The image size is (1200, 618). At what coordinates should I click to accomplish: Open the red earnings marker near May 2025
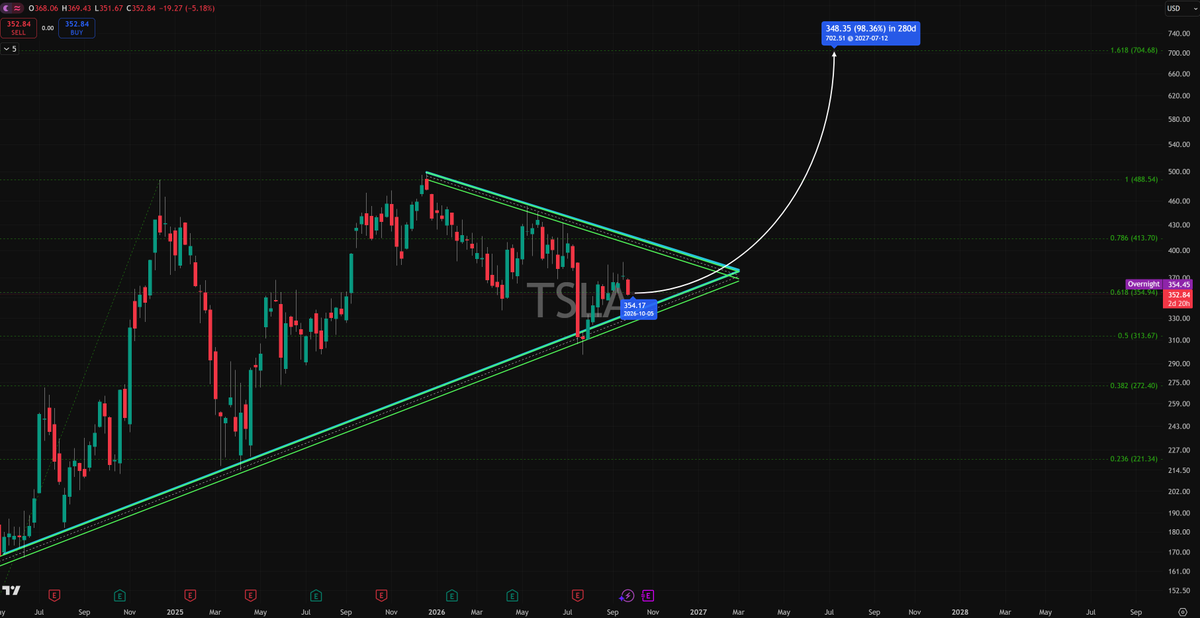pyautogui.click(x=250, y=594)
